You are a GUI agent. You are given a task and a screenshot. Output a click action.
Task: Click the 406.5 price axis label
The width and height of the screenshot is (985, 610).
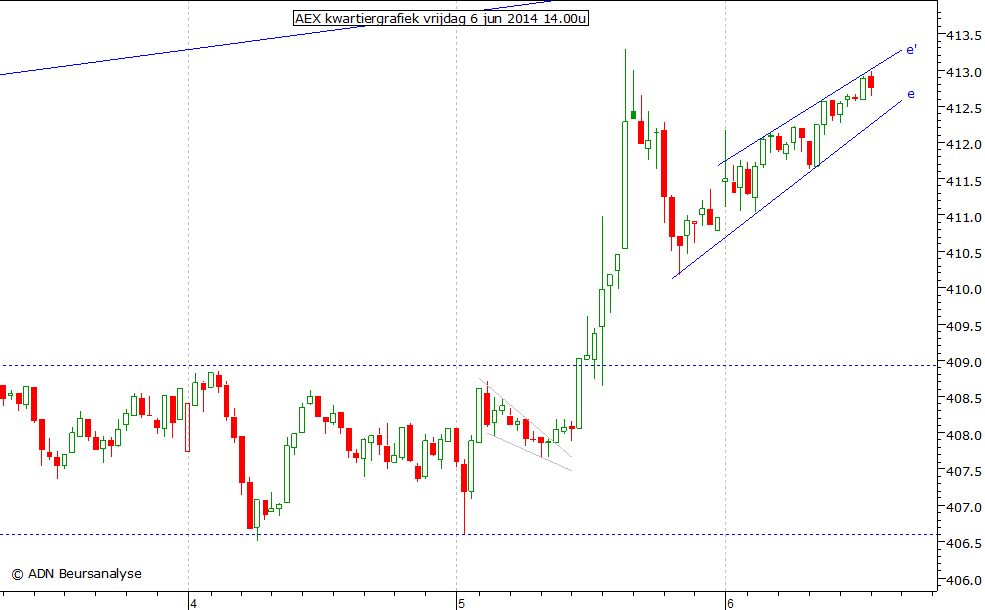964,543
